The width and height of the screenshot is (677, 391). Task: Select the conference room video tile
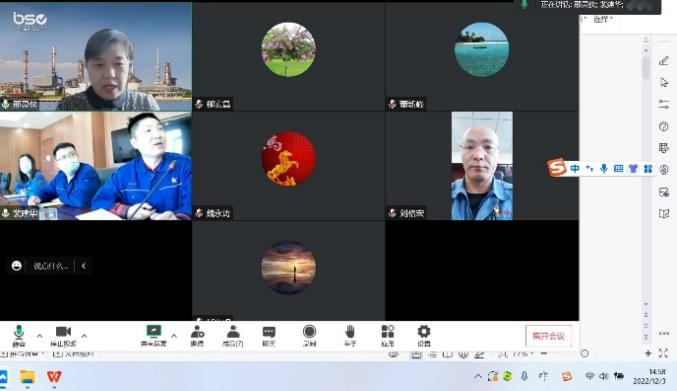tap(96, 166)
